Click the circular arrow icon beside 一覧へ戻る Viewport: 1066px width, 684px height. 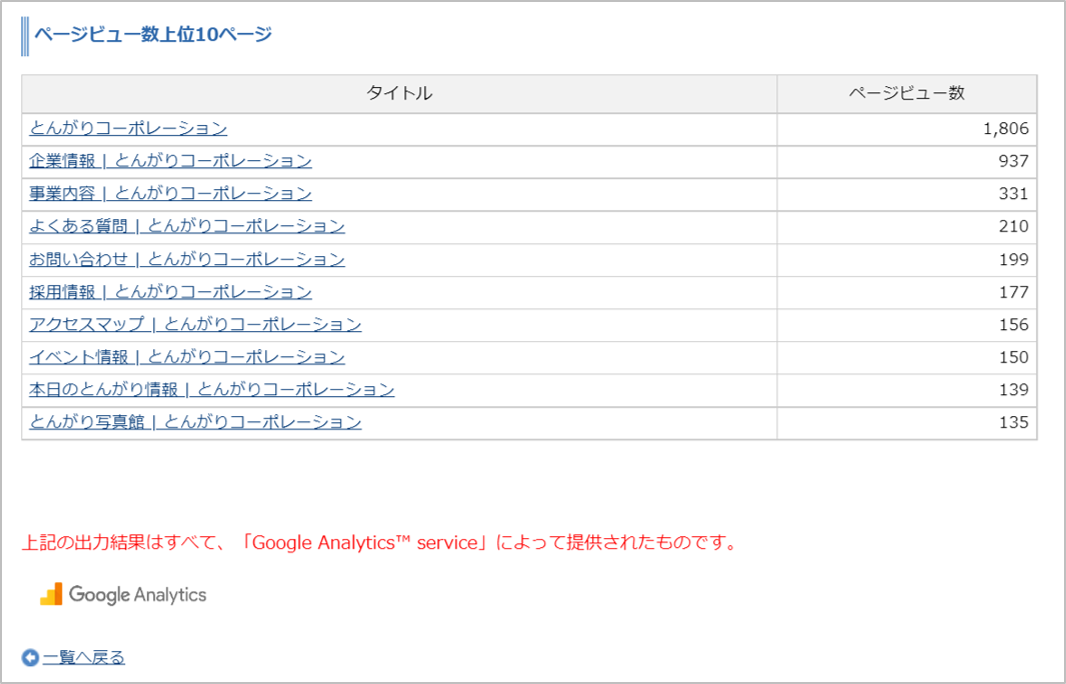coord(30,657)
